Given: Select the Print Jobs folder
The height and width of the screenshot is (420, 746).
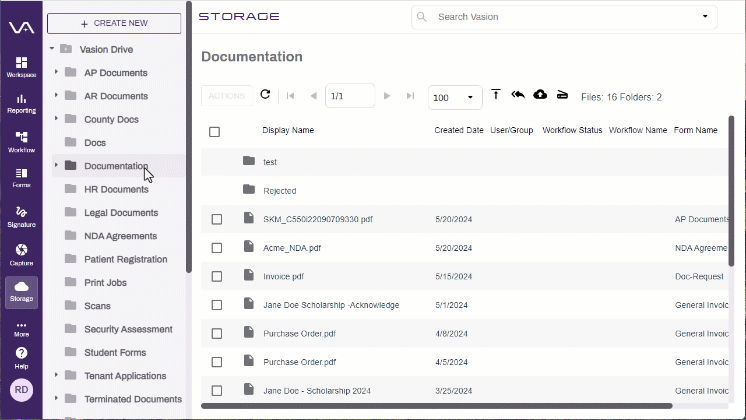Looking at the screenshot, I should point(105,283).
